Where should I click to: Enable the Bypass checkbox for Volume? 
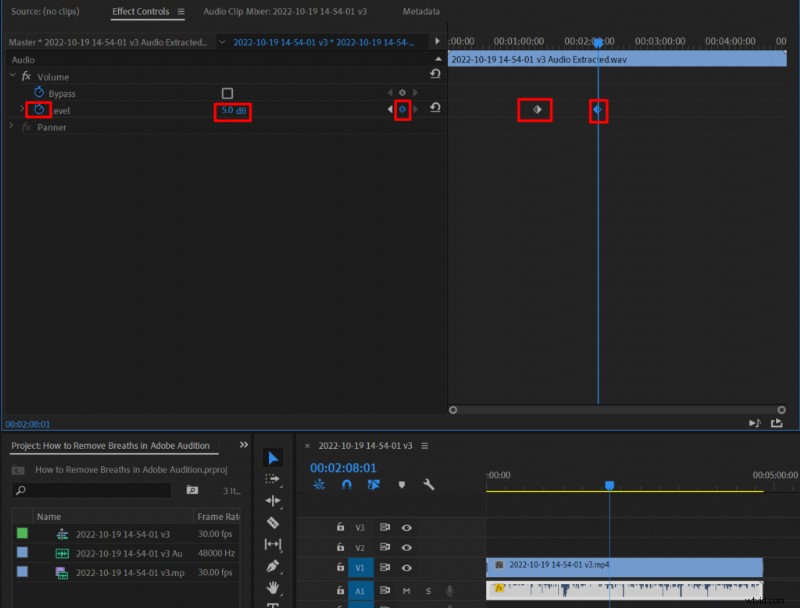(228, 91)
